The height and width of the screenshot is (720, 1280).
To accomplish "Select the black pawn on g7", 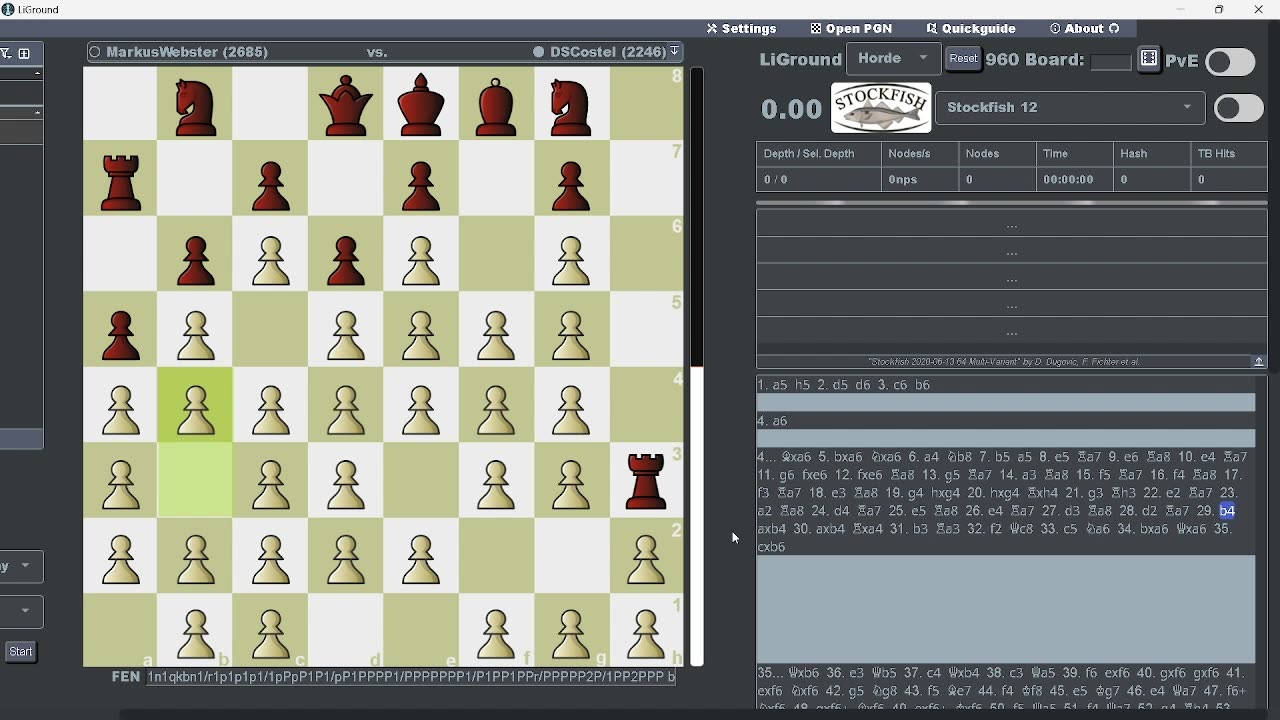I will coord(572,184).
